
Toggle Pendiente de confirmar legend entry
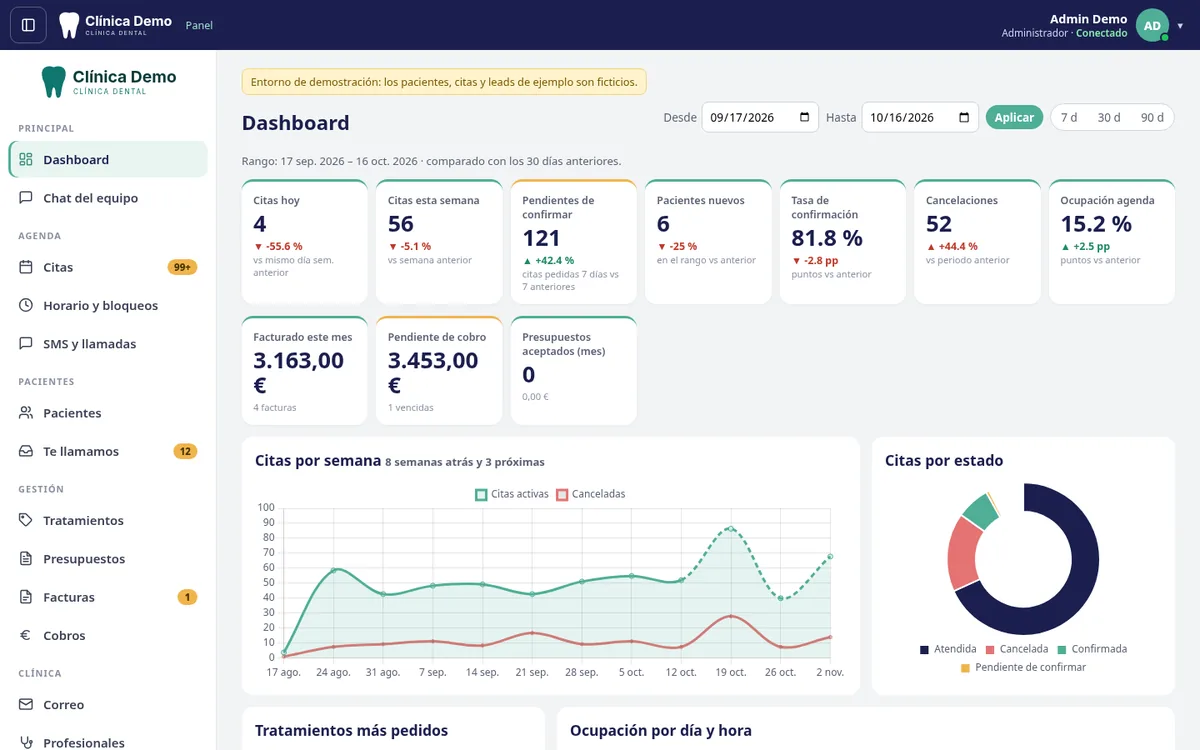[1023, 667]
